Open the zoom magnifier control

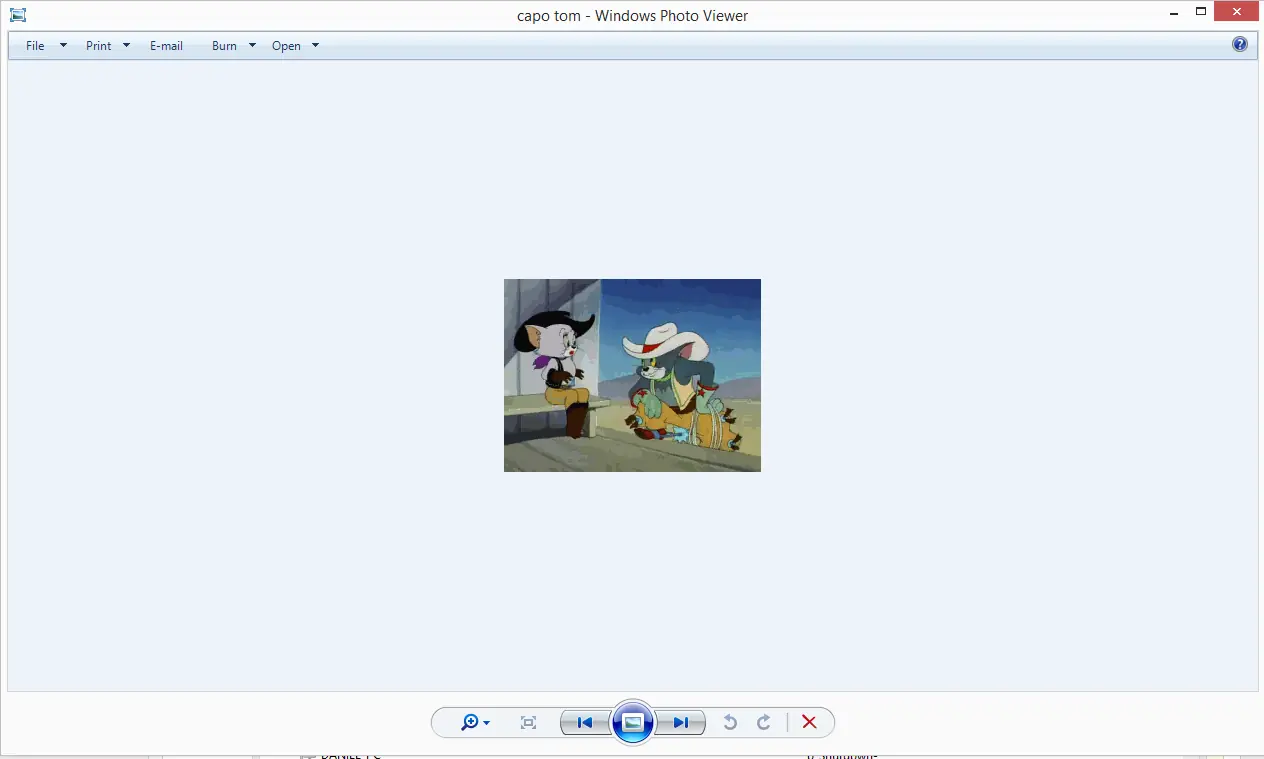point(475,722)
